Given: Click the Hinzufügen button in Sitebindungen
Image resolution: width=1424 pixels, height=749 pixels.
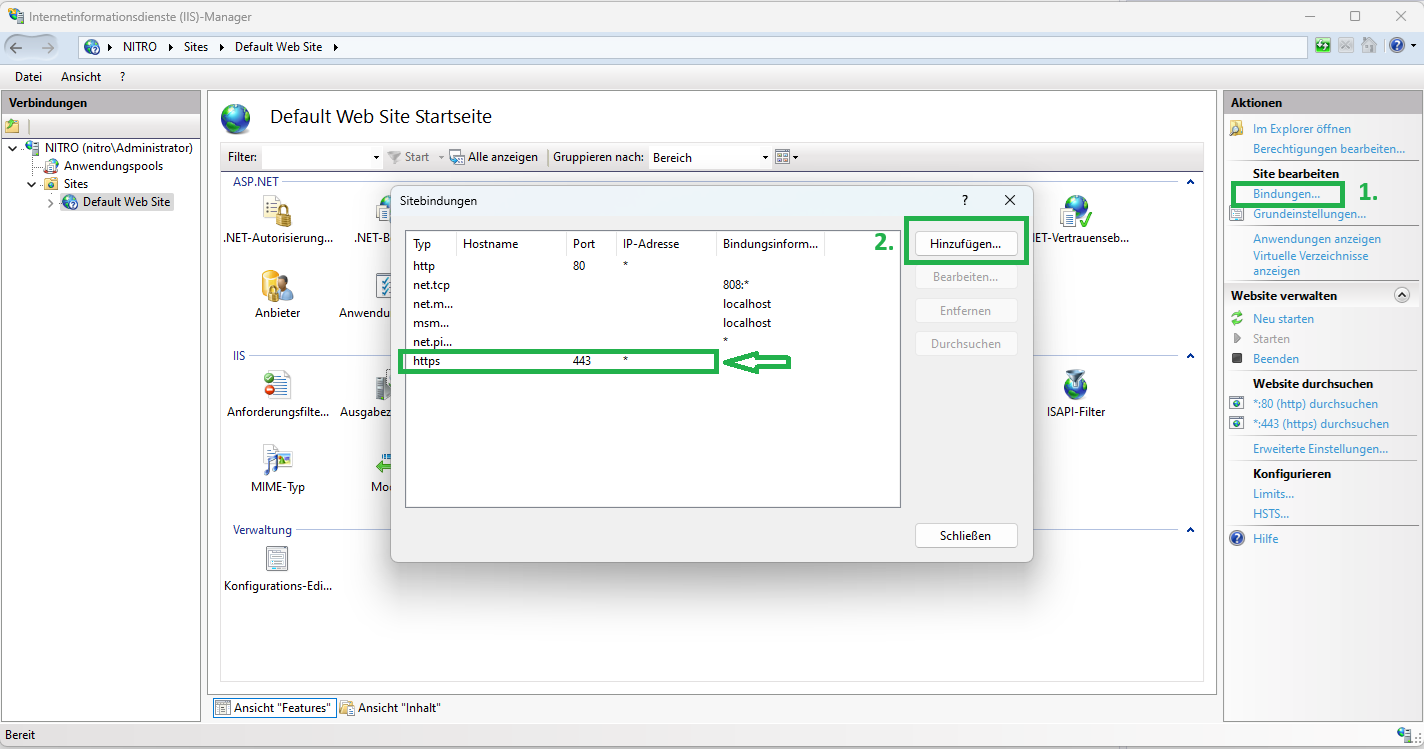Looking at the screenshot, I should [x=965, y=242].
